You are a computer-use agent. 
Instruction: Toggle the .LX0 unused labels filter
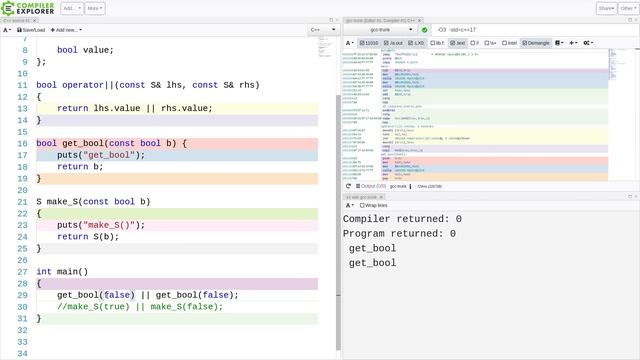click(x=416, y=43)
